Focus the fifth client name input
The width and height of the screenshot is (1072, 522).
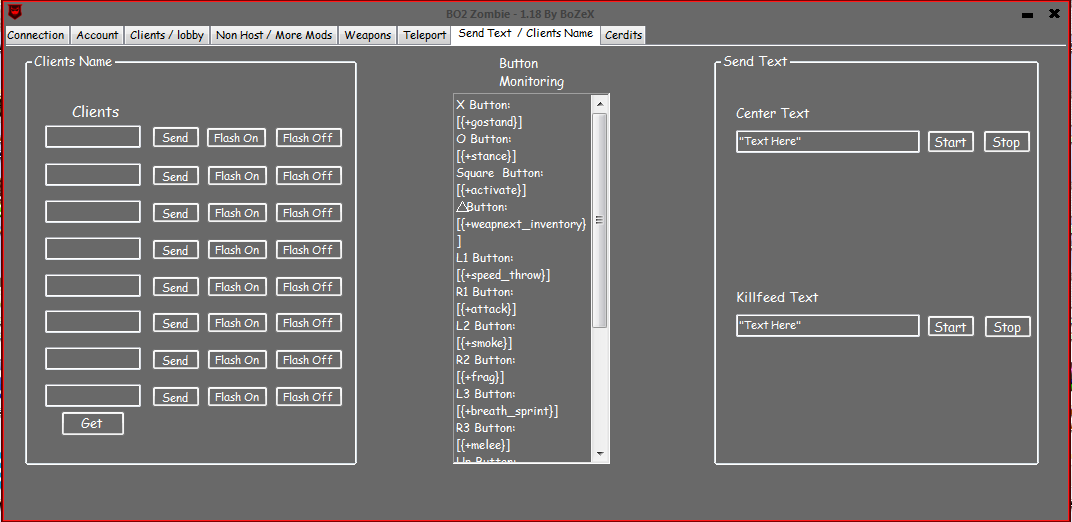click(93, 285)
